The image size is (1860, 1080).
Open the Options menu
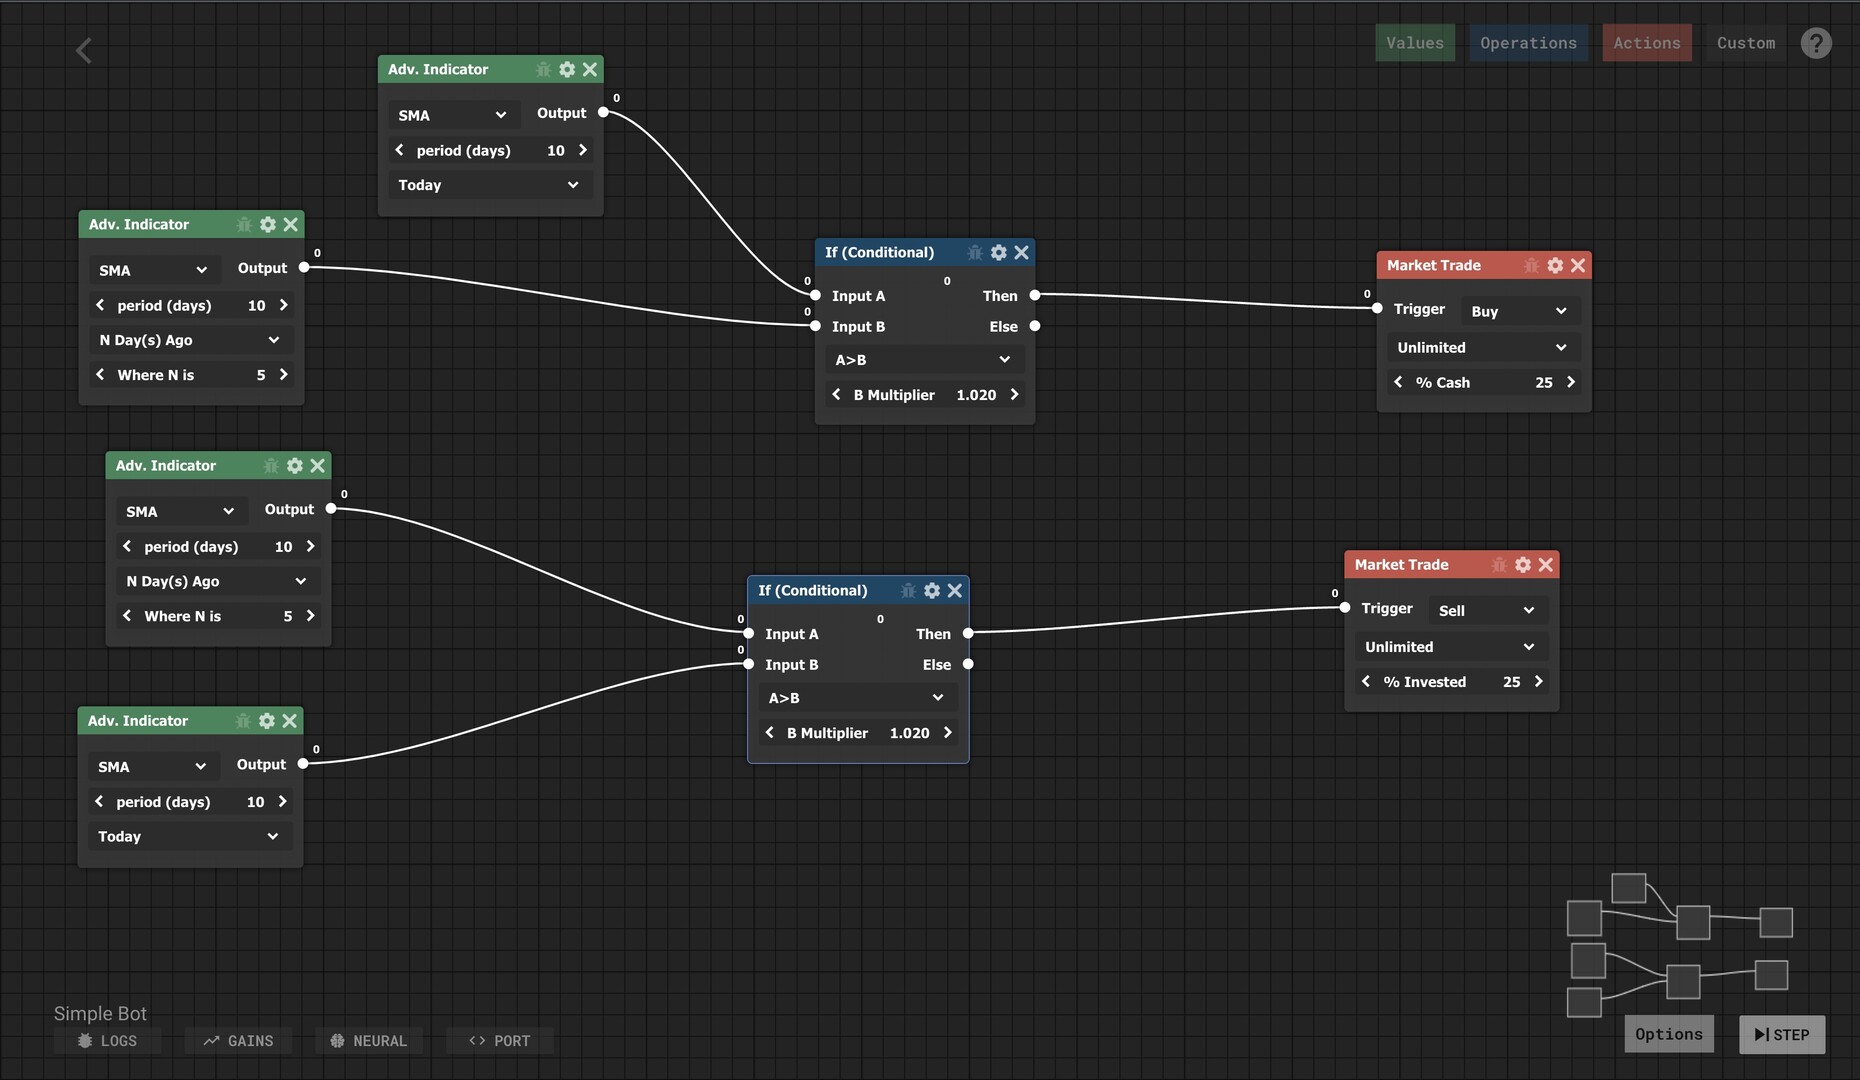tap(1668, 1034)
